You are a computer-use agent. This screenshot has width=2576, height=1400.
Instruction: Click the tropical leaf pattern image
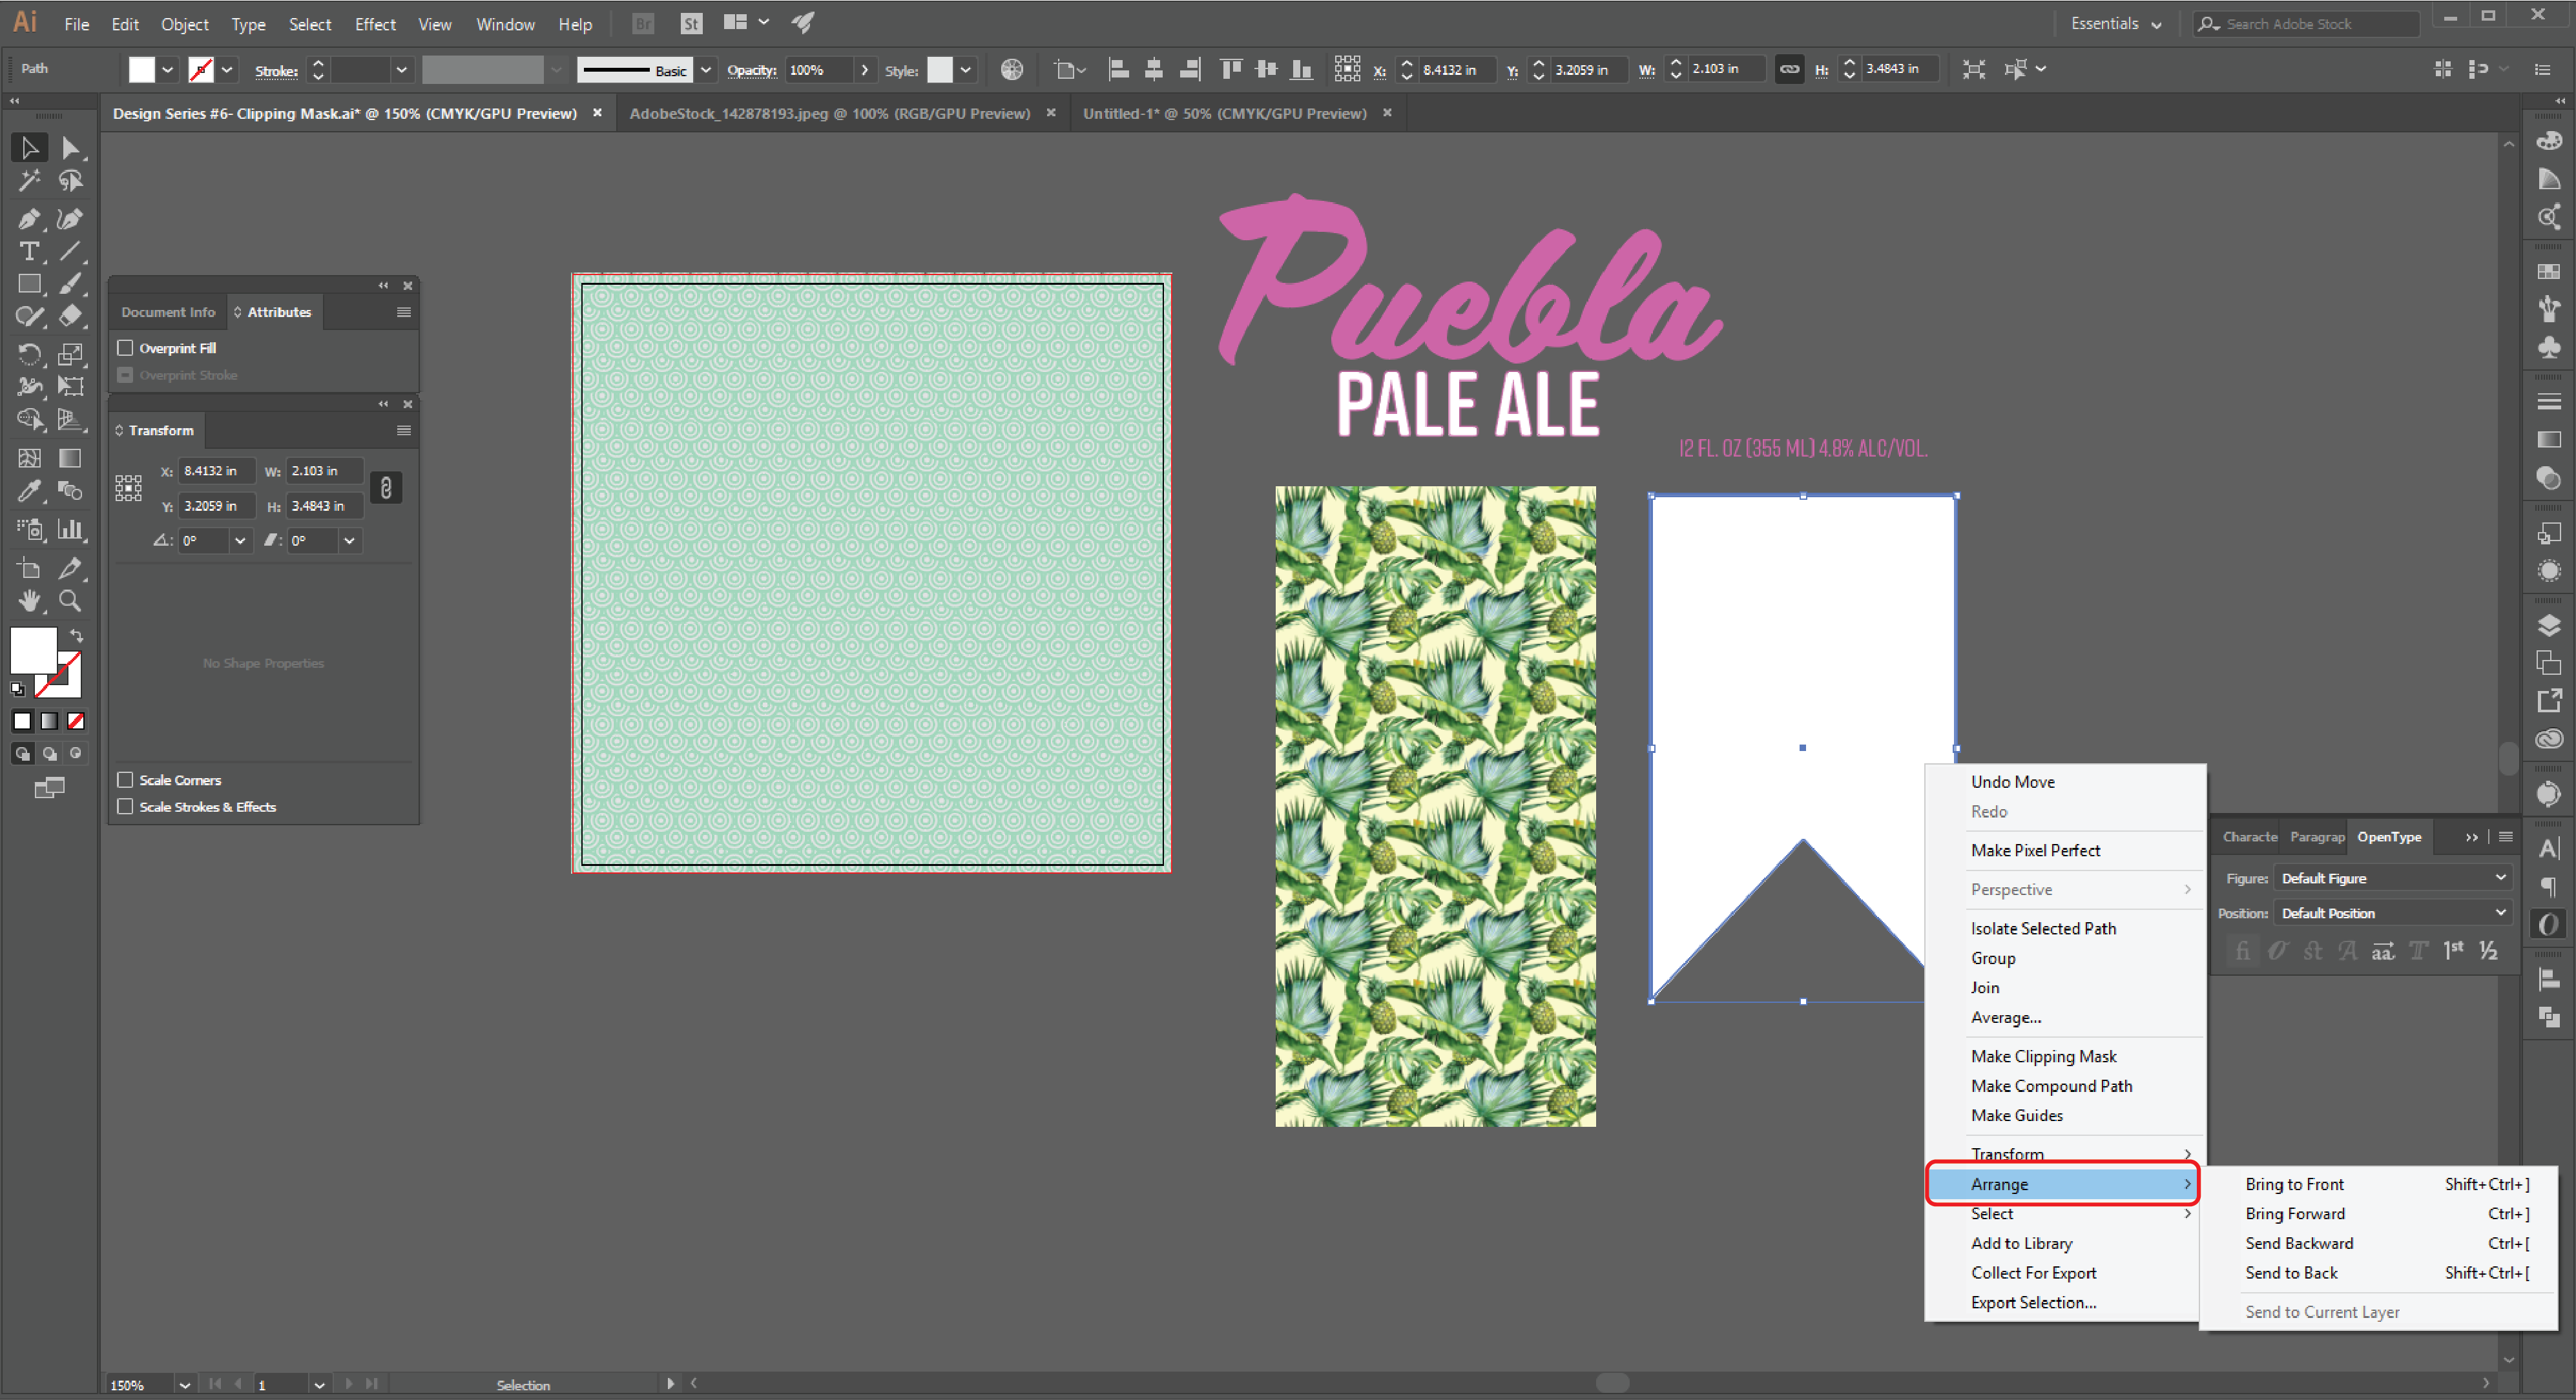tap(1435, 806)
